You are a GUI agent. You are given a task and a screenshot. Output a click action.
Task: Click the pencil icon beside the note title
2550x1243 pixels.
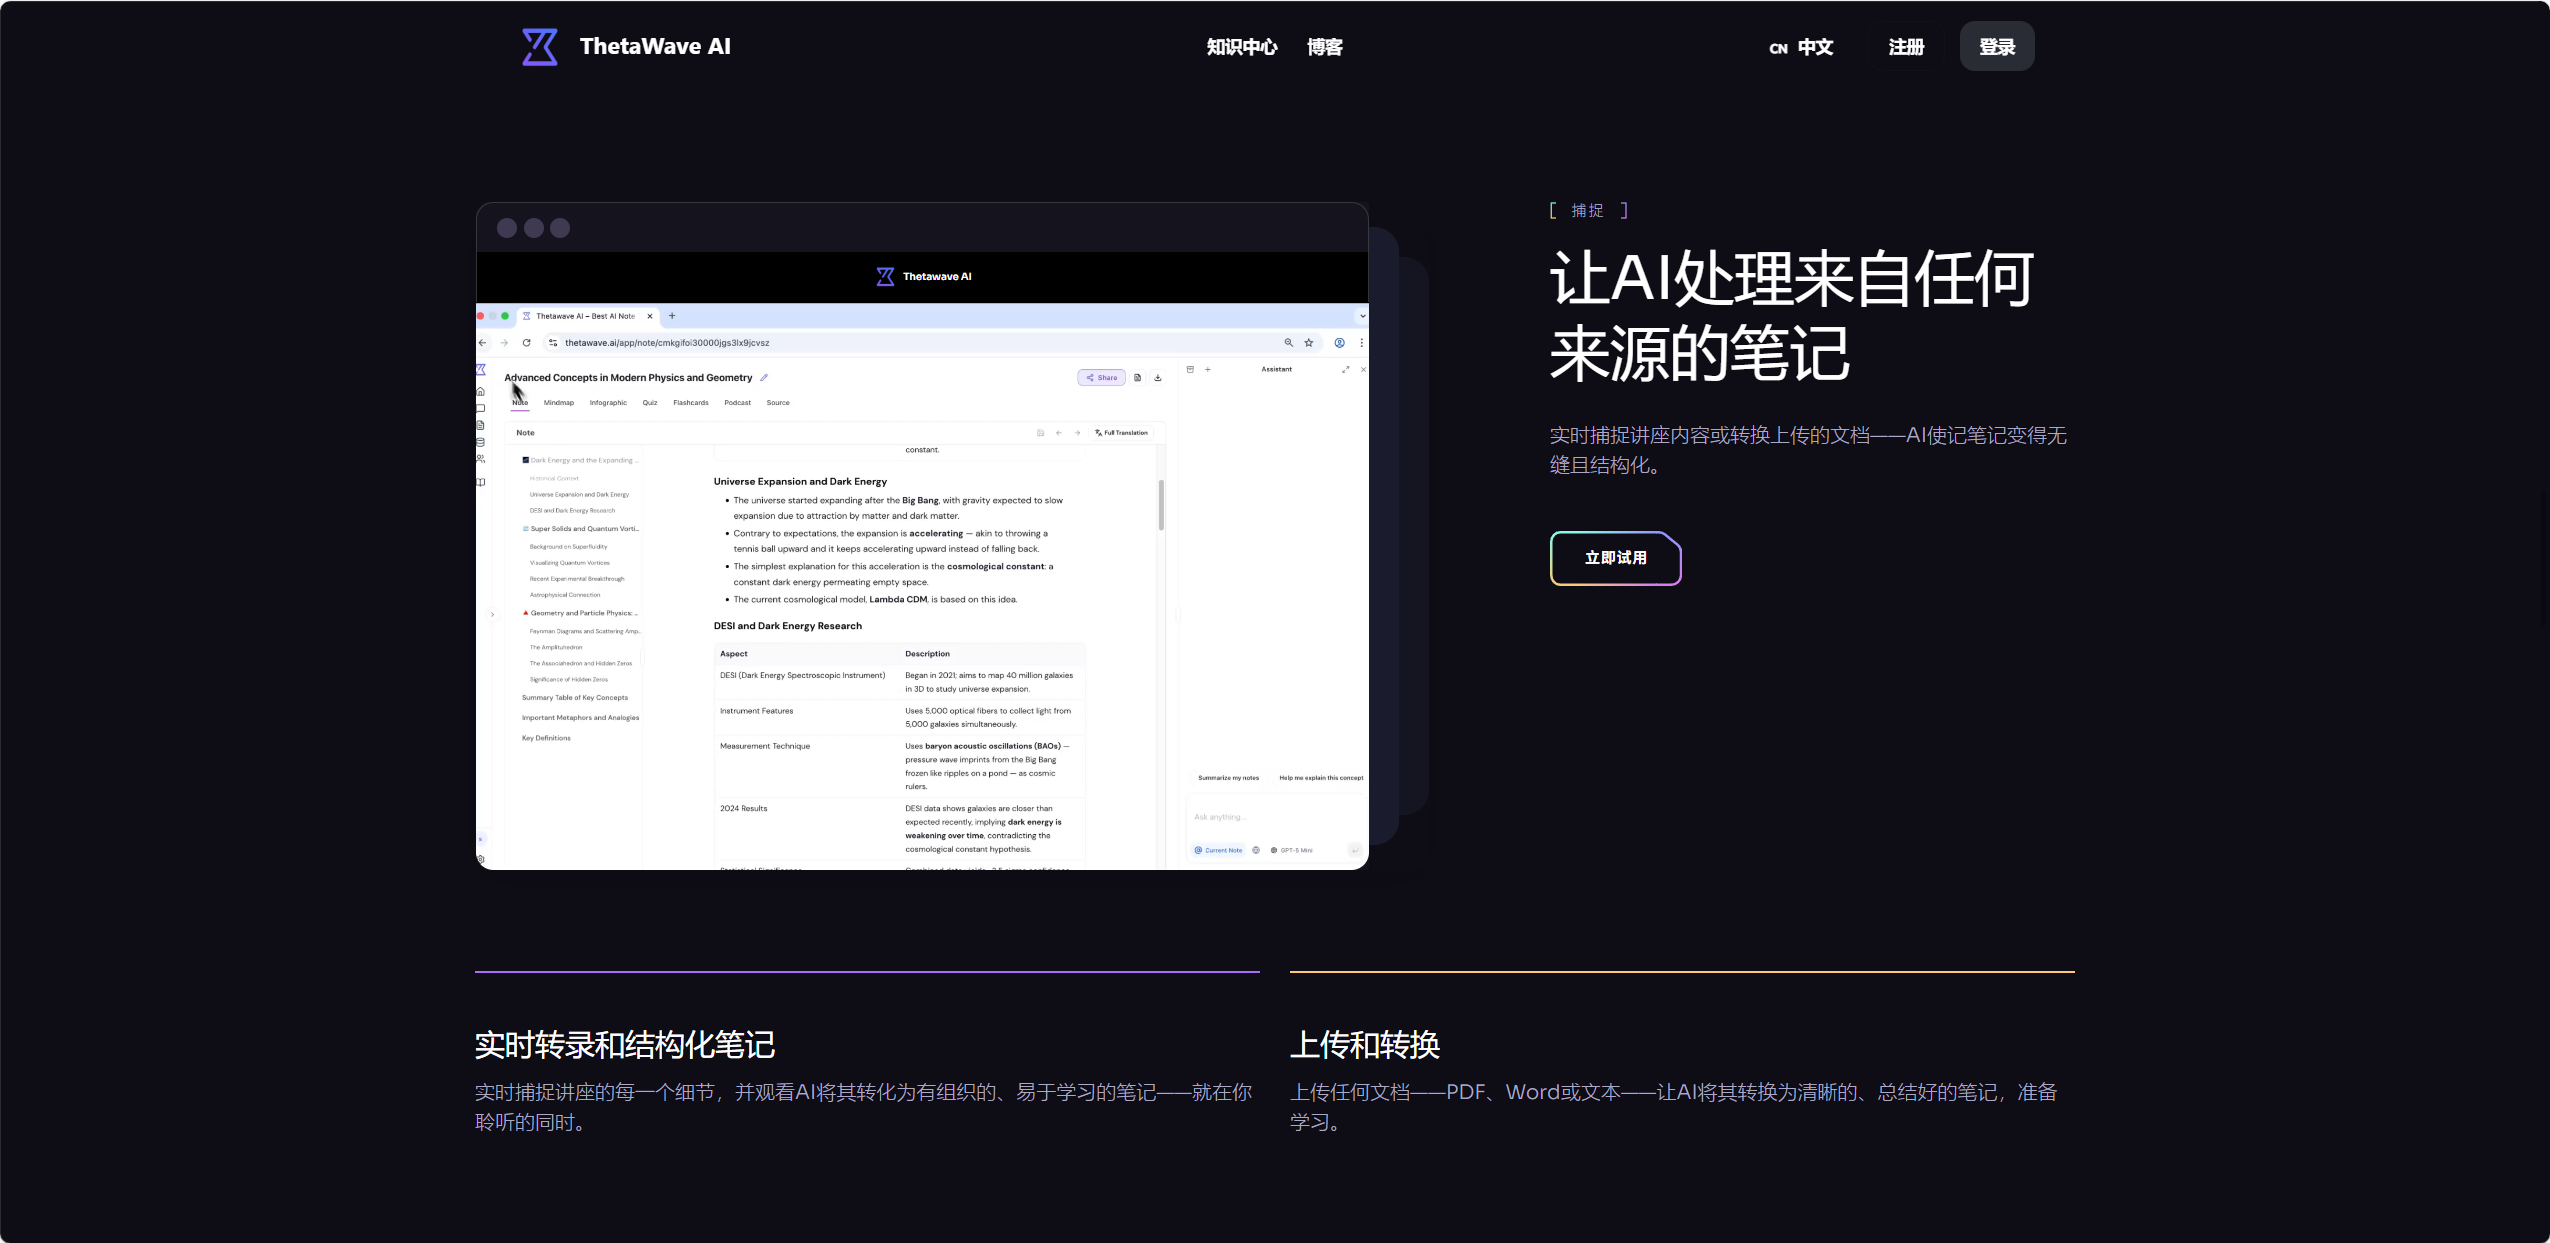[x=764, y=378]
